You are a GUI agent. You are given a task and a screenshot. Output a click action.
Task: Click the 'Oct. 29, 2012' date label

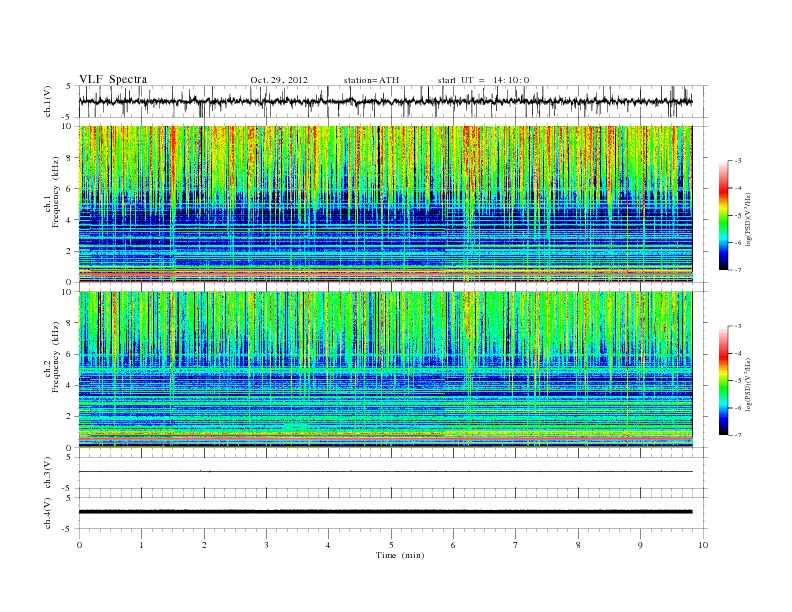[279, 80]
